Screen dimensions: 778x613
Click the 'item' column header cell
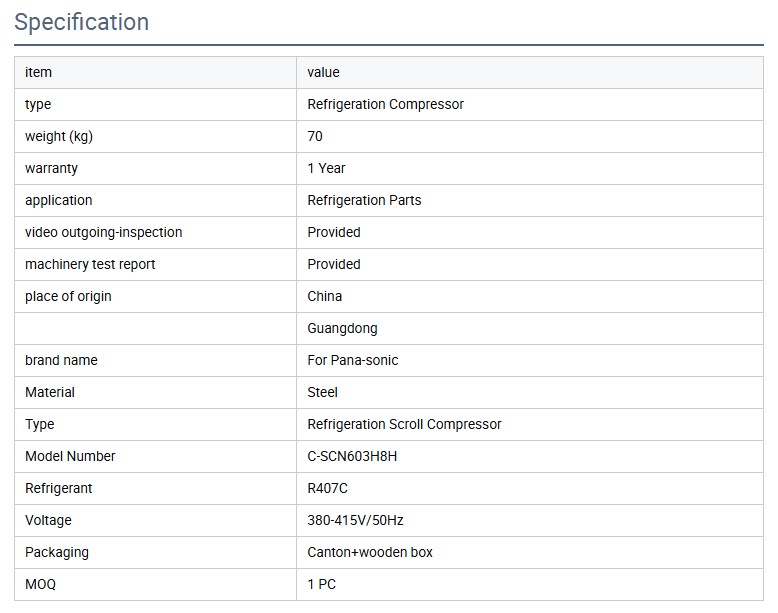tap(38, 72)
